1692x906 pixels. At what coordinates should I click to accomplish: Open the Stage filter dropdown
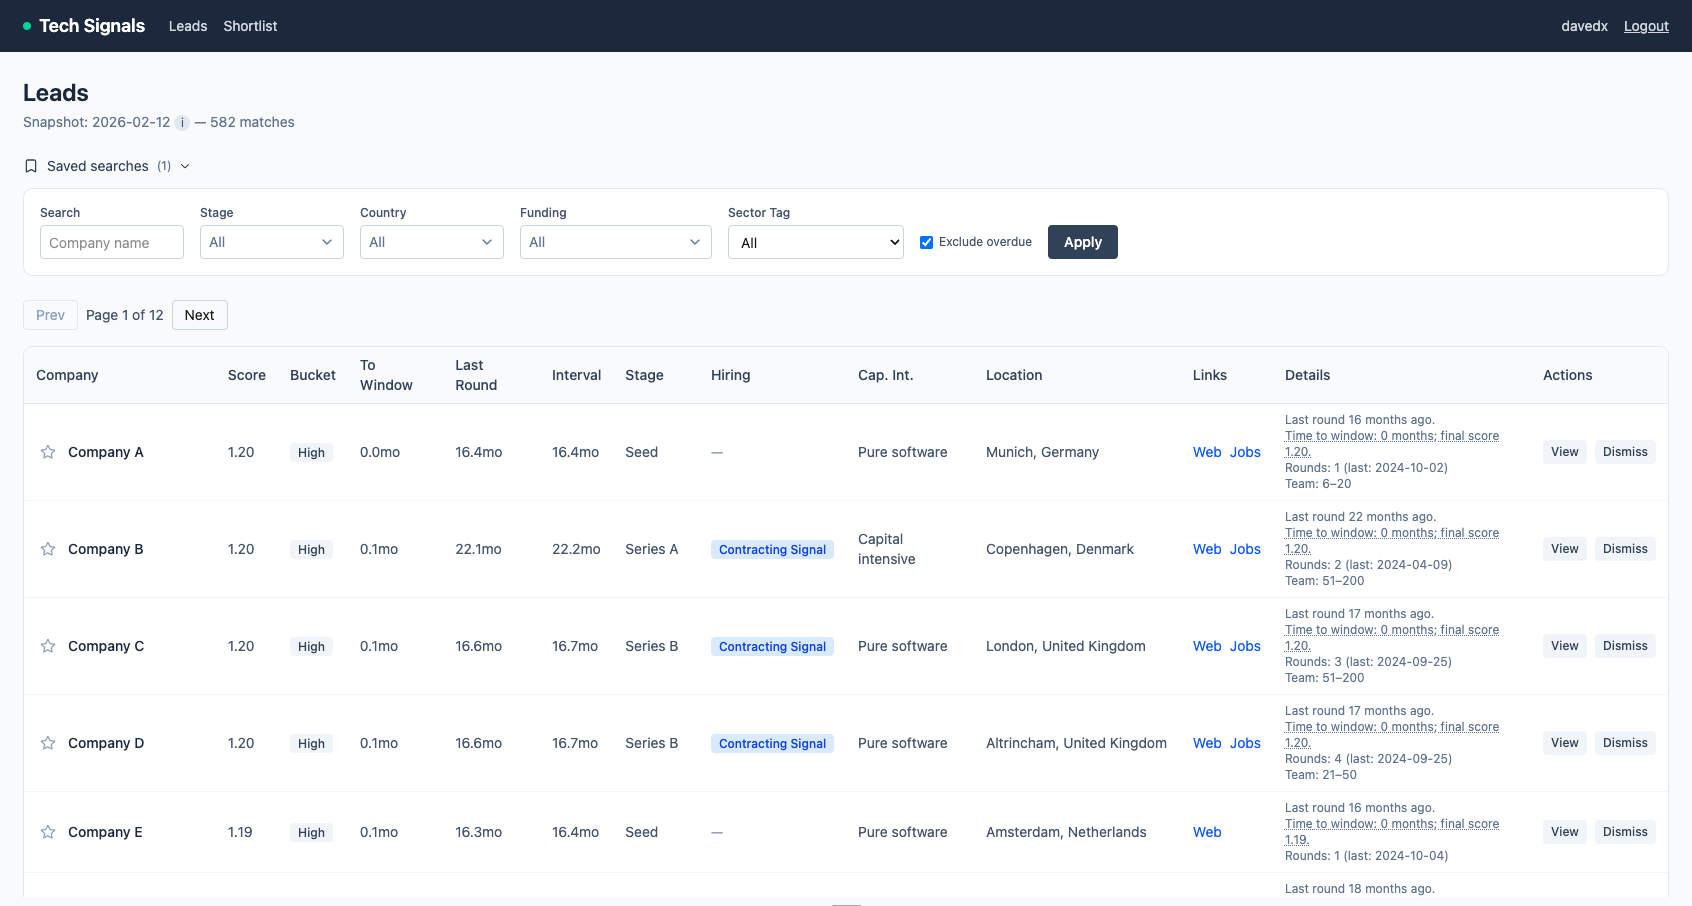[272, 242]
